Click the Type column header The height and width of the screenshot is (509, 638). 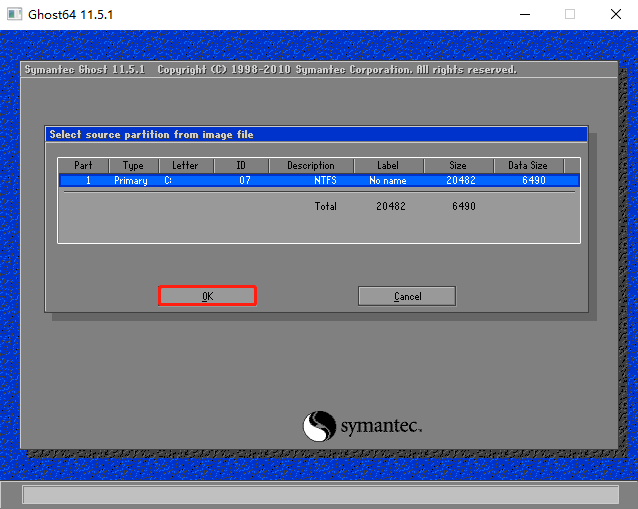tap(133, 166)
